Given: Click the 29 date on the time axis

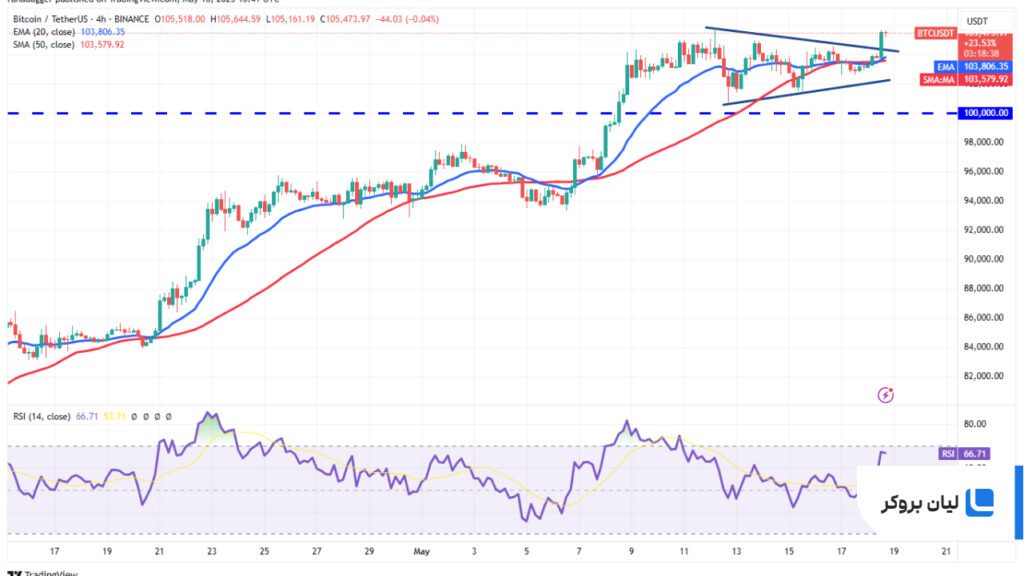Looking at the screenshot, I should (x=369, y=552).
